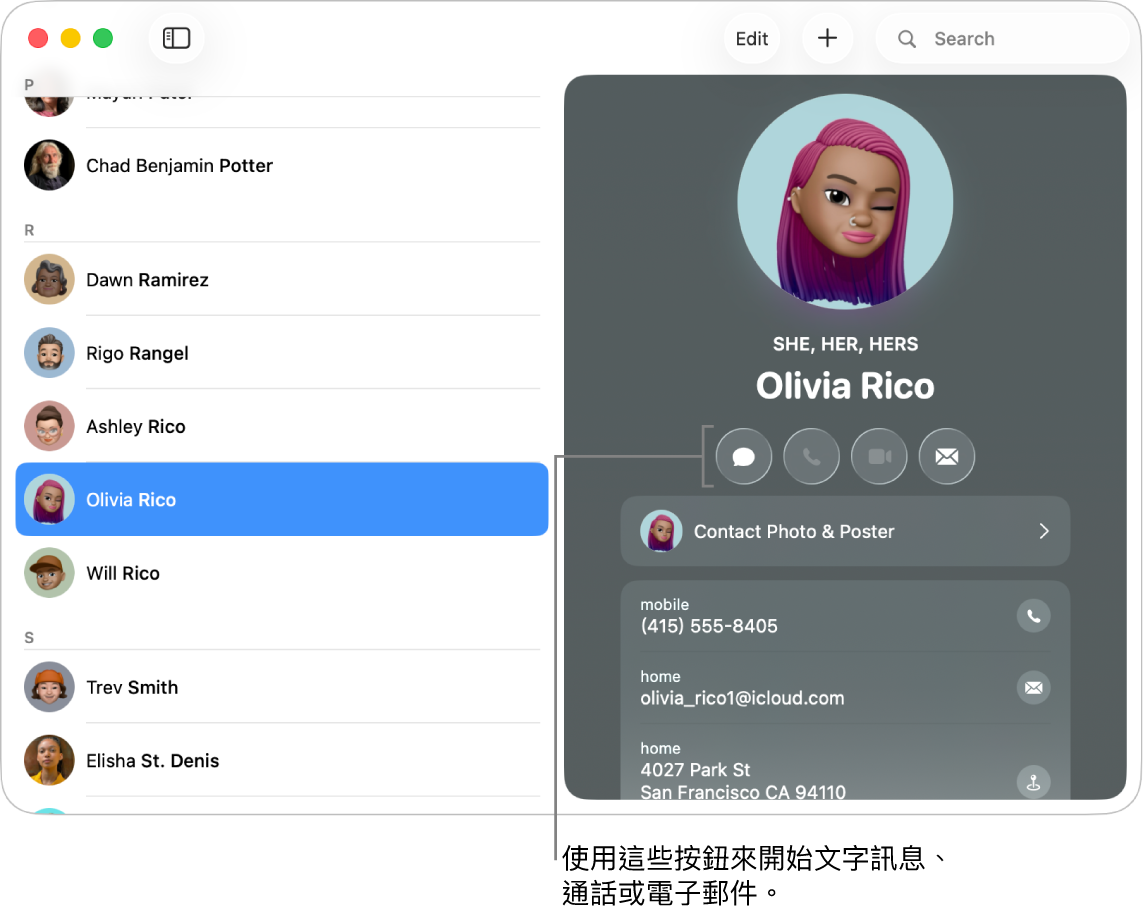Click the FaceTime video action button
1146x915 pixels.
click(879, 457)
